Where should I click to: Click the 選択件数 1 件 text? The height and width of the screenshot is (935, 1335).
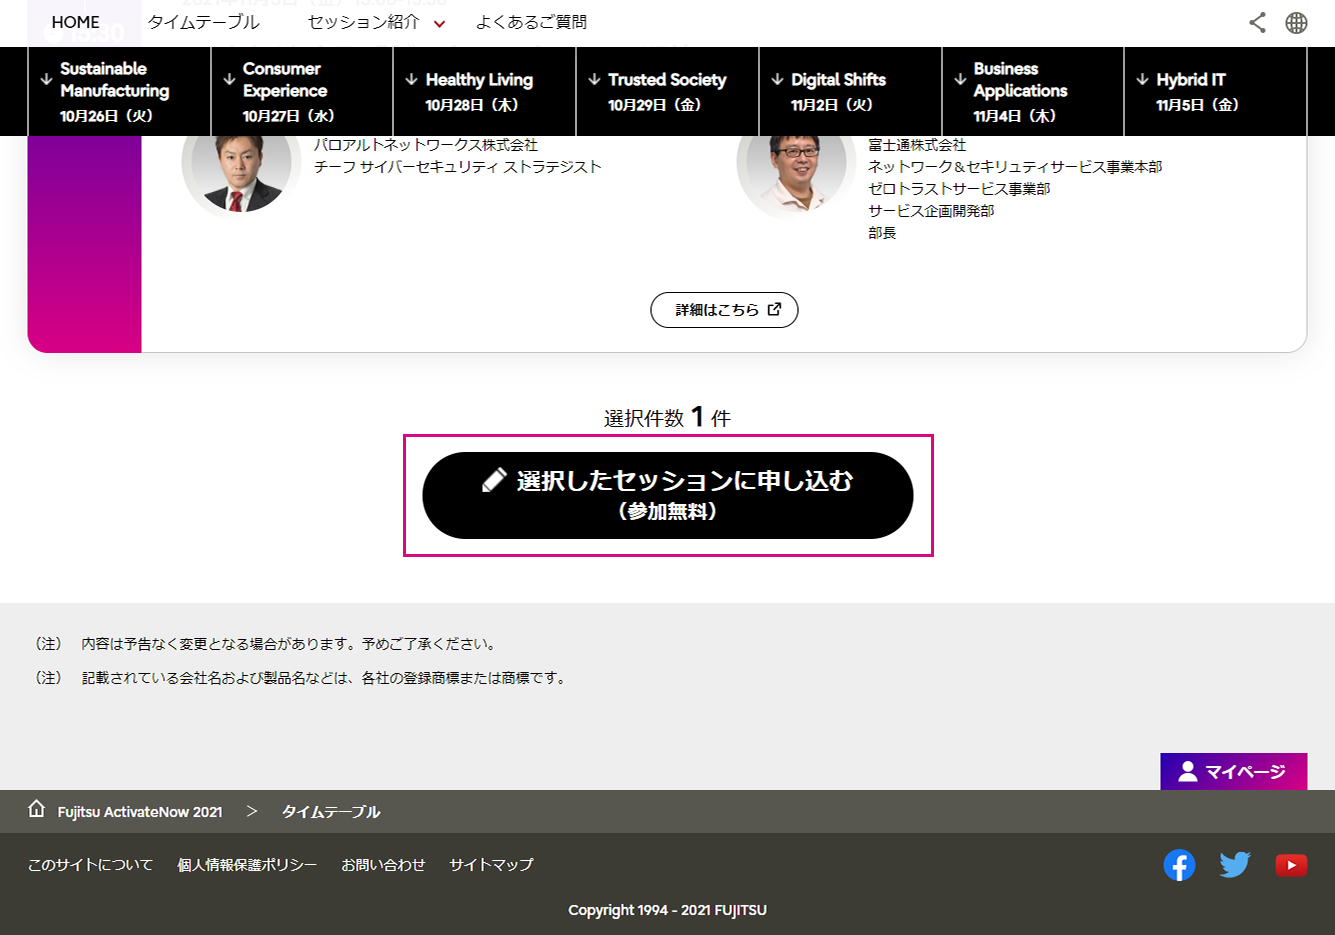coord(667,417)
